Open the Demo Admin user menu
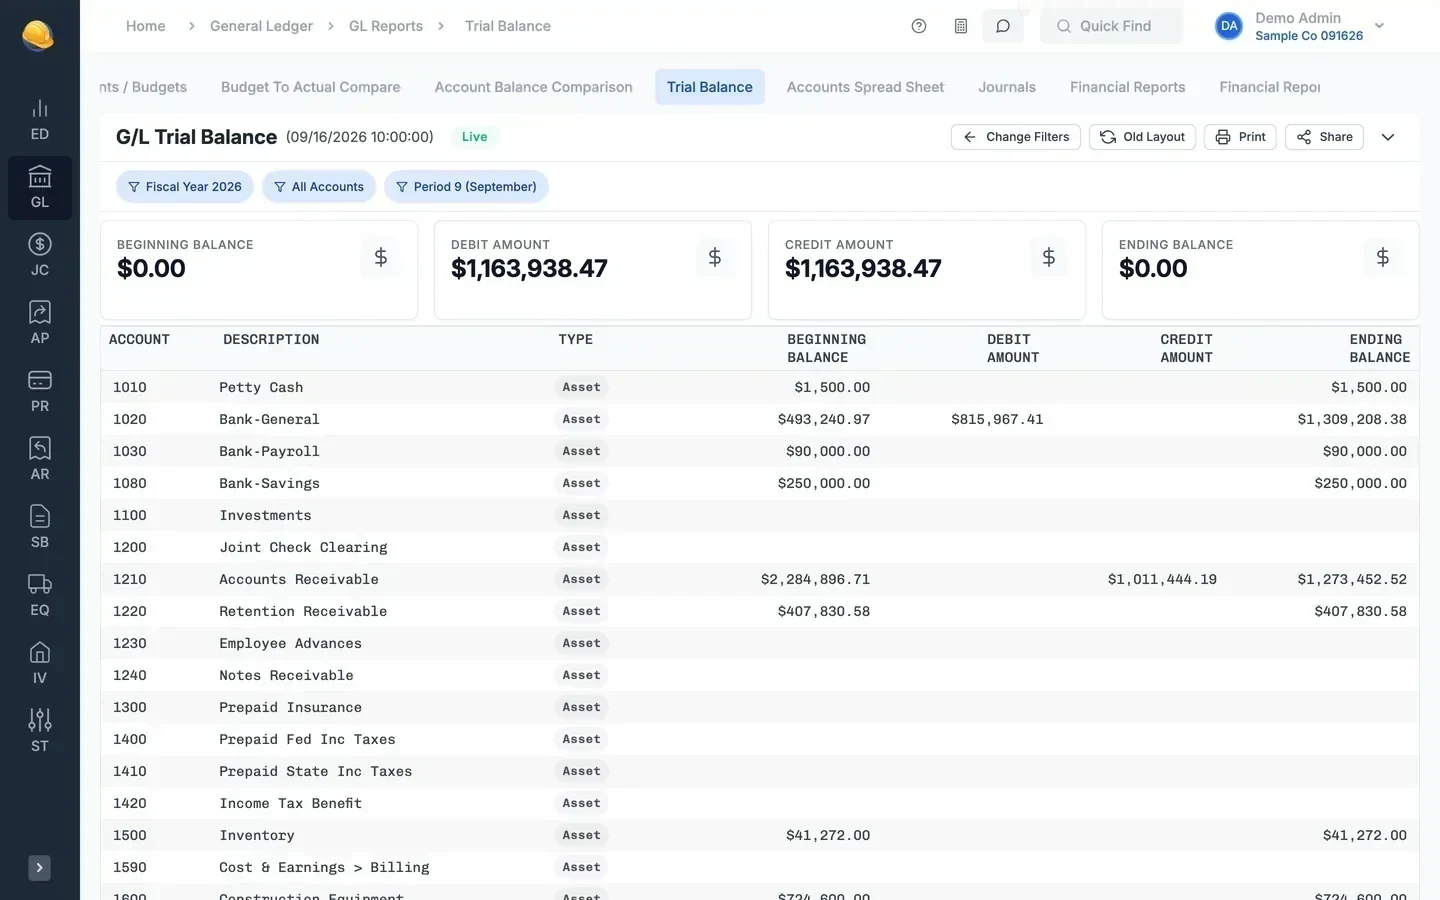This screenshot has width=1440, height=900. [1300, 26]
